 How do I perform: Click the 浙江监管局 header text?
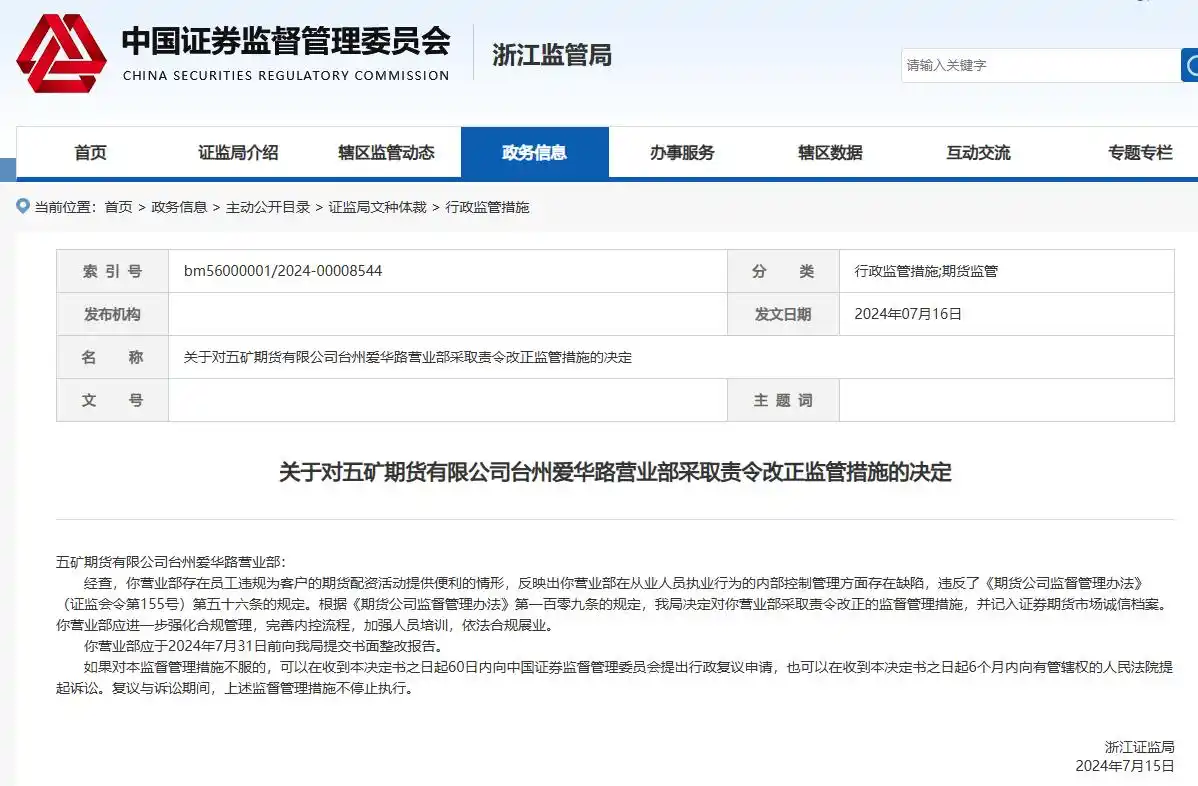(x=551, y=55)
